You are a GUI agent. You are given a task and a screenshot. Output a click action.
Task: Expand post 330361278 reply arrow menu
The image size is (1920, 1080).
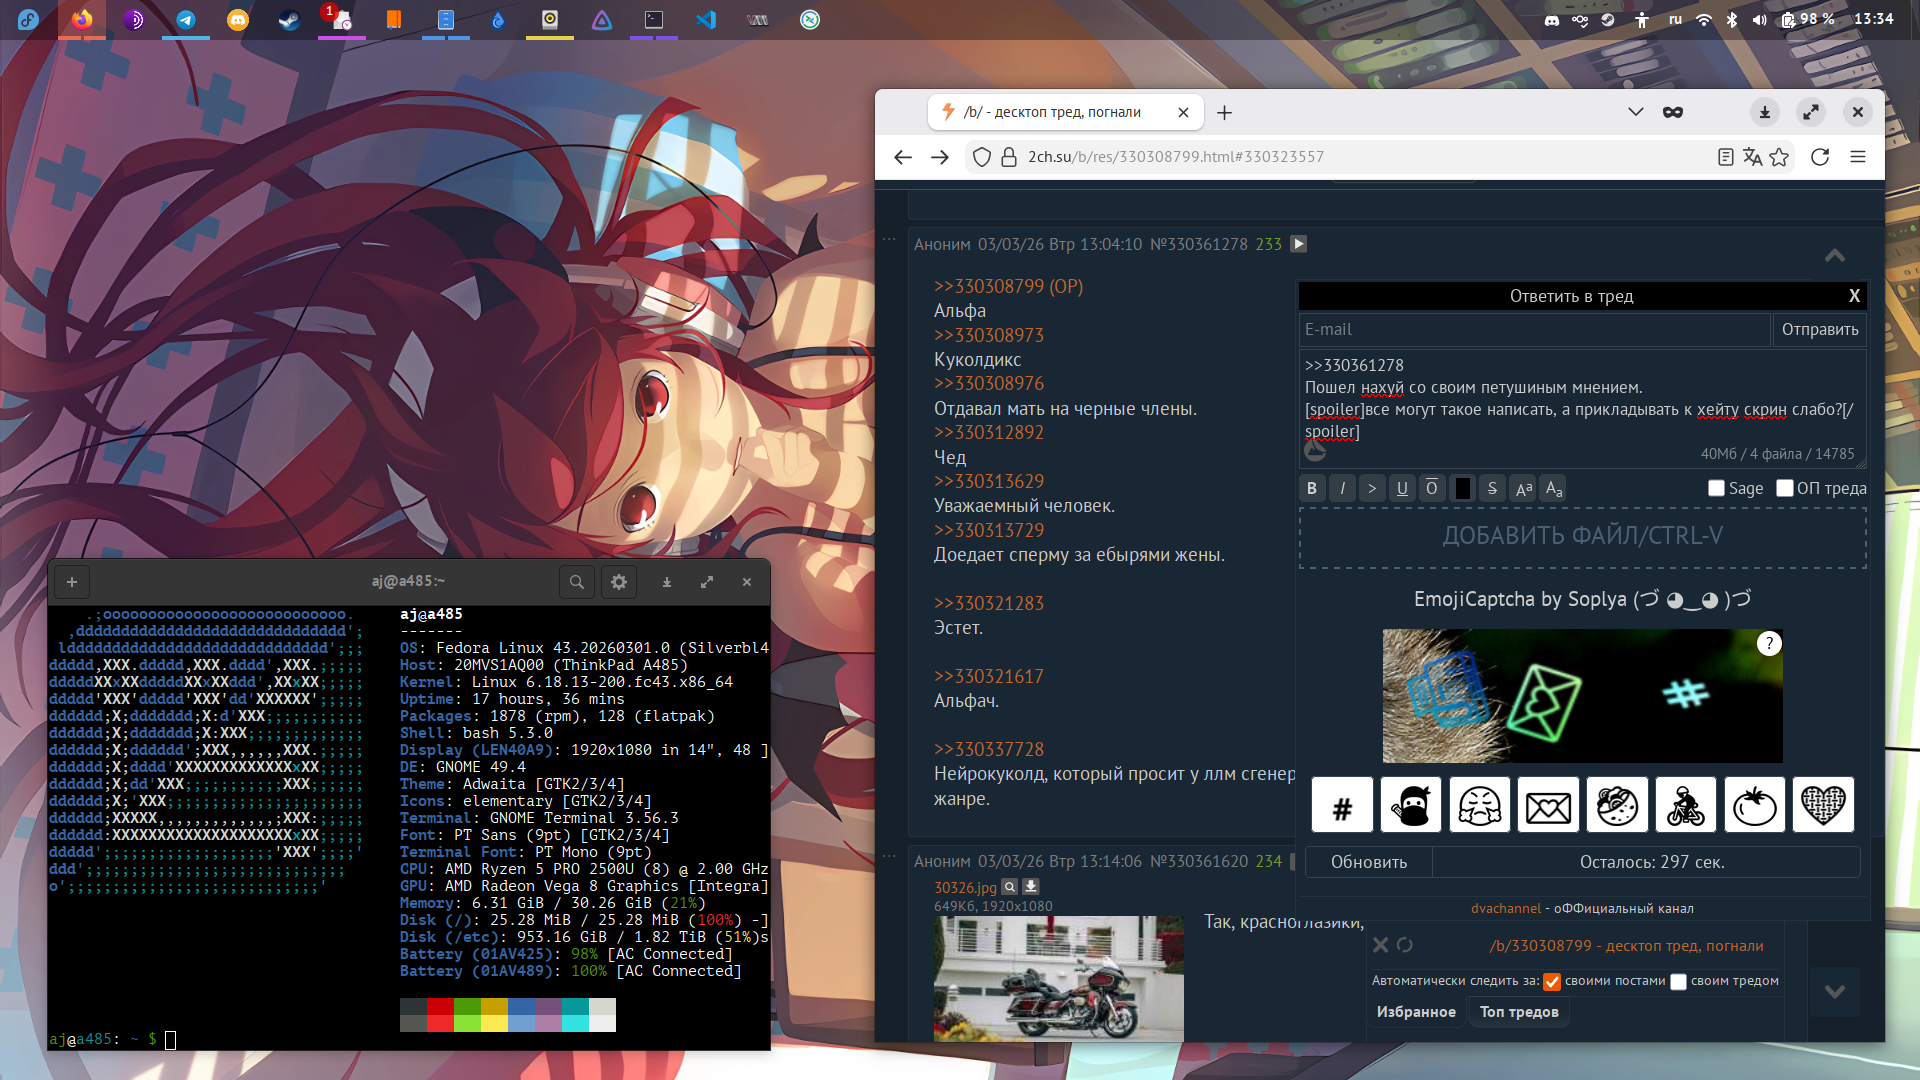click(1299, 244)
